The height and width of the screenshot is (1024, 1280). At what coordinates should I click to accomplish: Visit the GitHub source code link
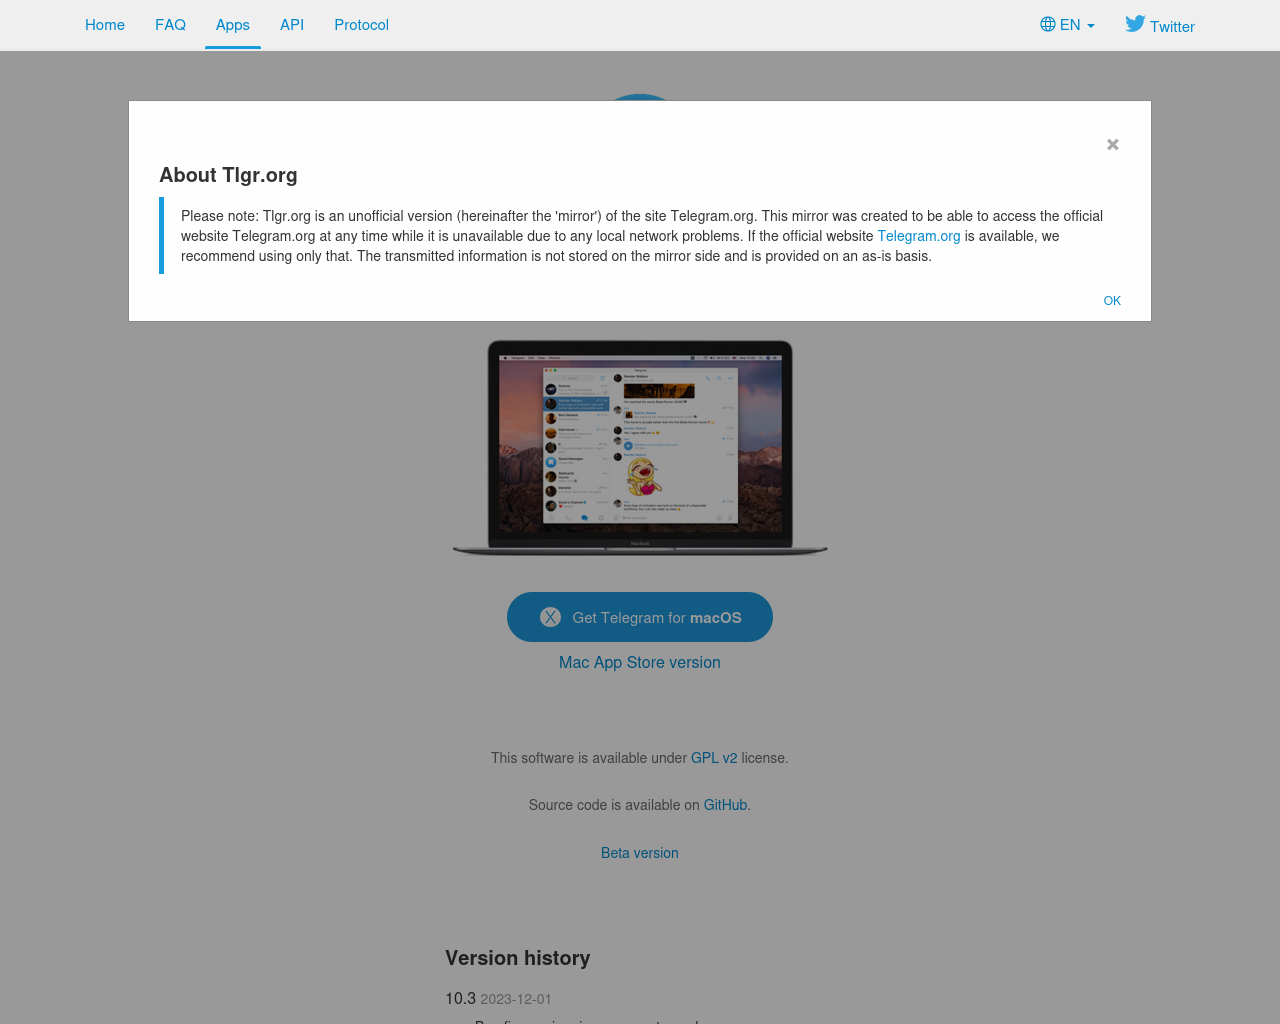725,805
